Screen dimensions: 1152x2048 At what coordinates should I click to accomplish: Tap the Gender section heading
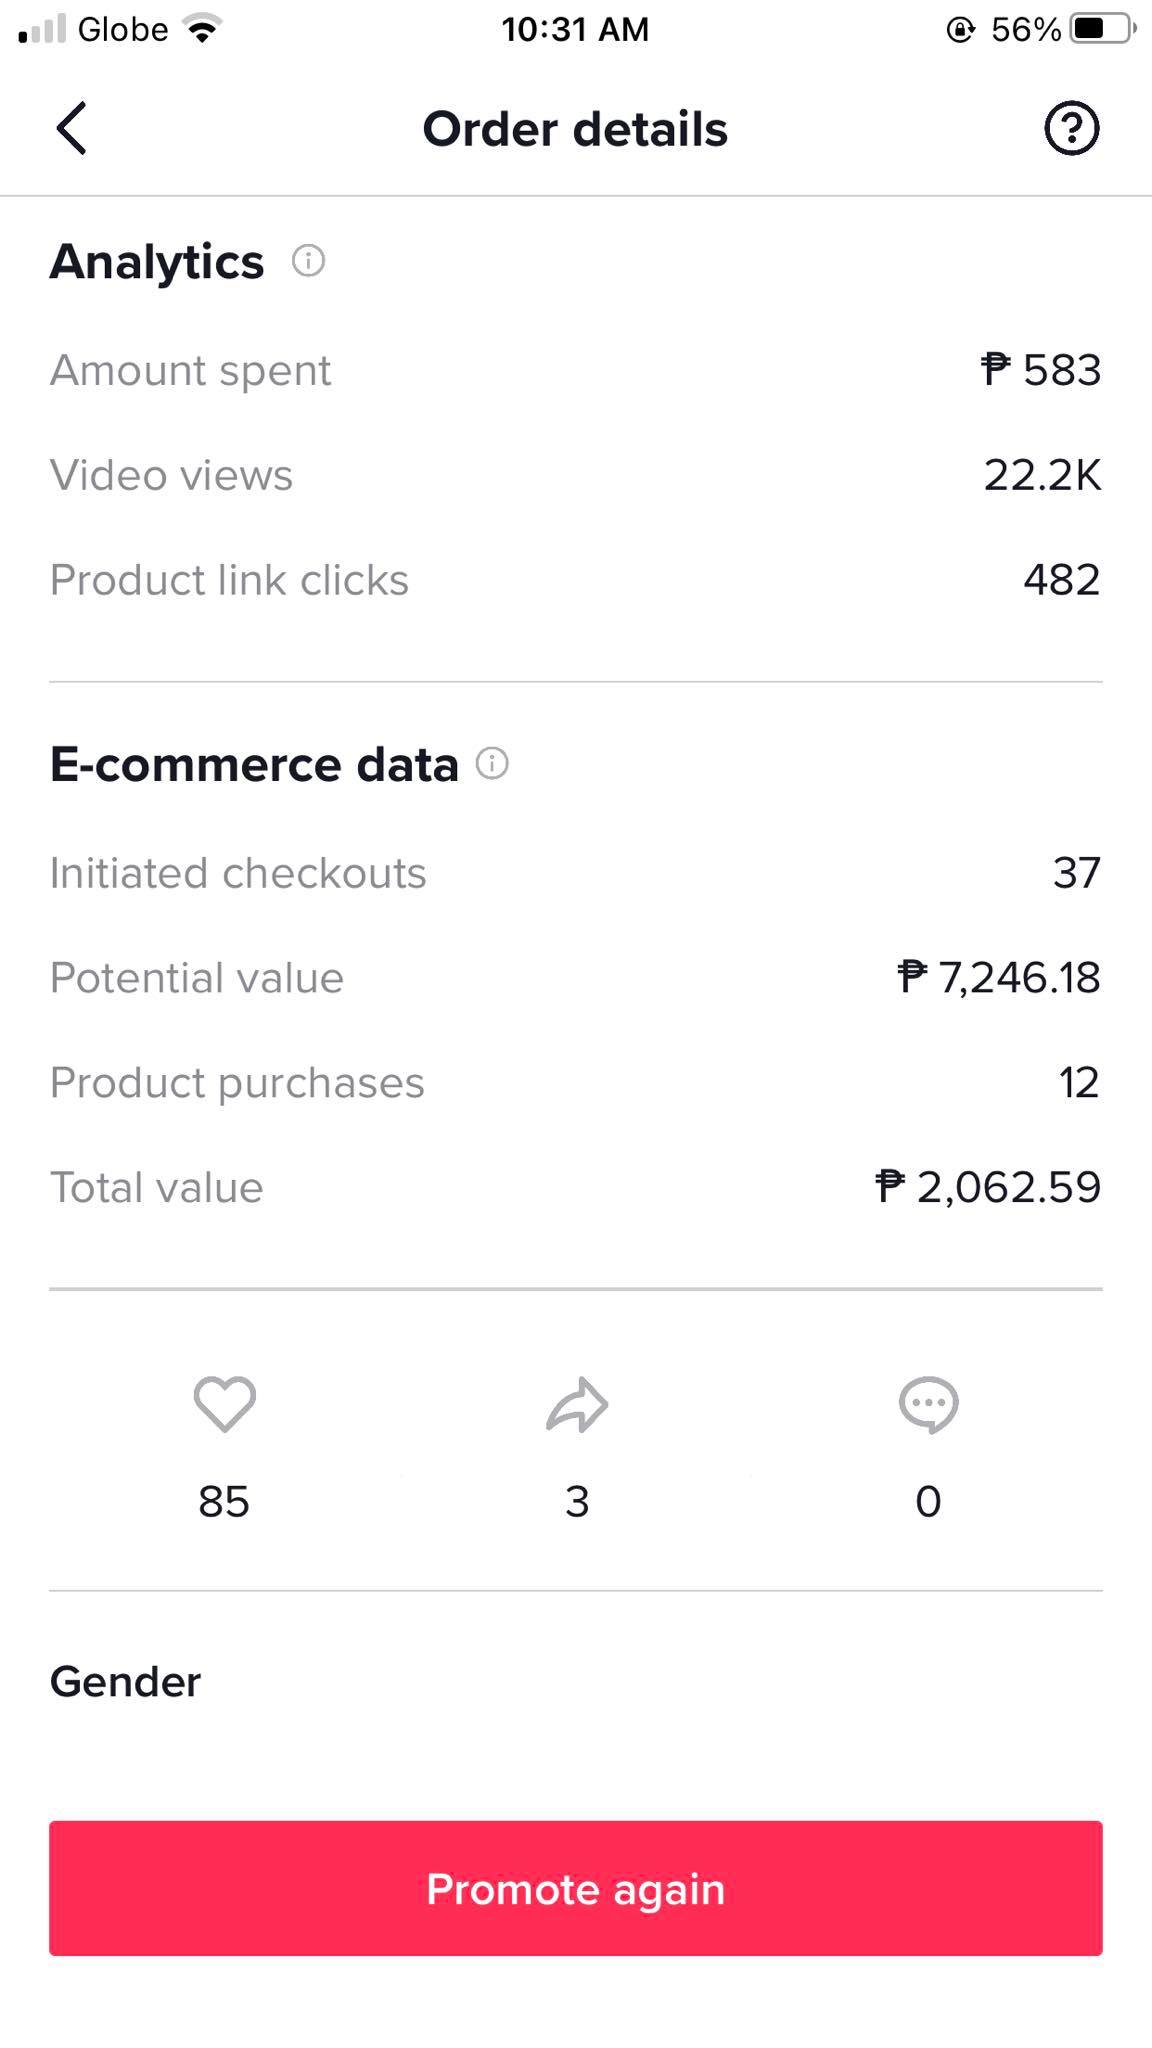click(125, 1682)
